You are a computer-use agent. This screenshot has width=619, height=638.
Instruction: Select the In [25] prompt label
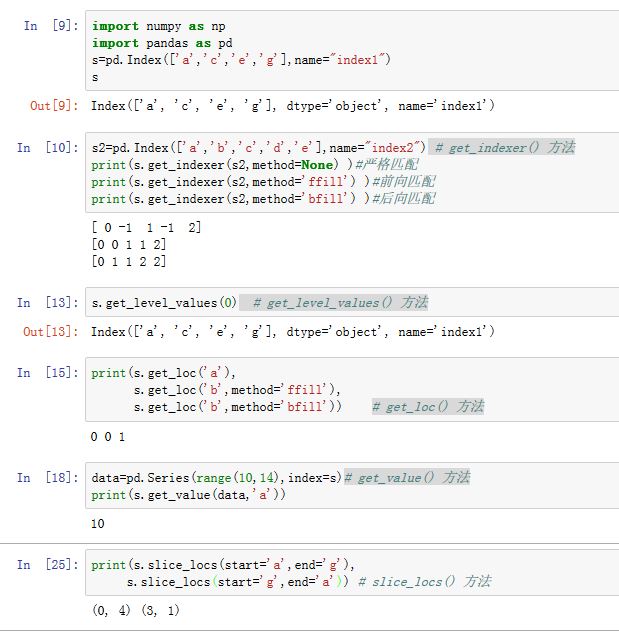(x=48, y=565)
